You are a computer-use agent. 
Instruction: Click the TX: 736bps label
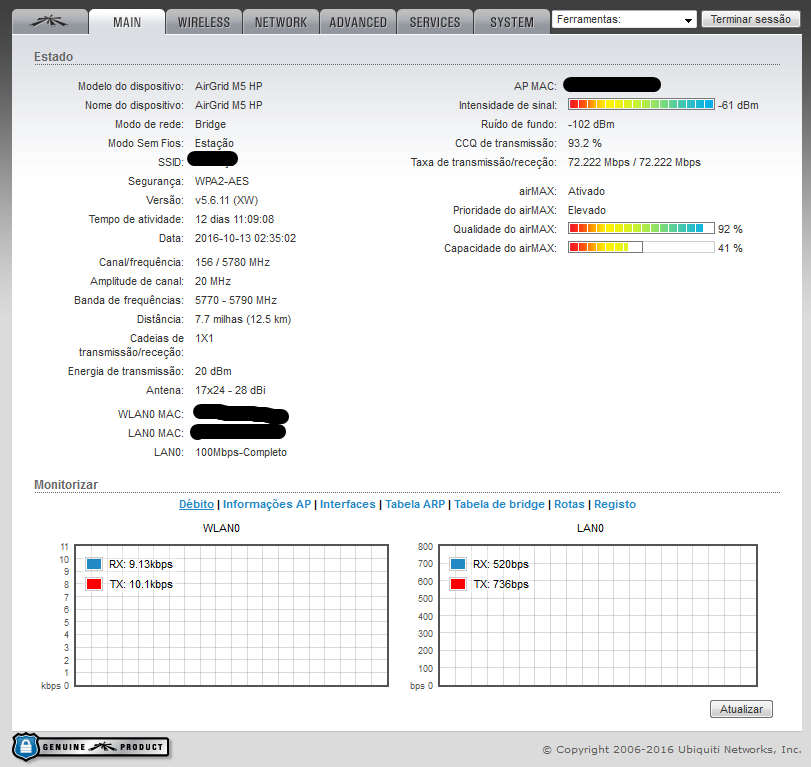click(x=501, y=584)
